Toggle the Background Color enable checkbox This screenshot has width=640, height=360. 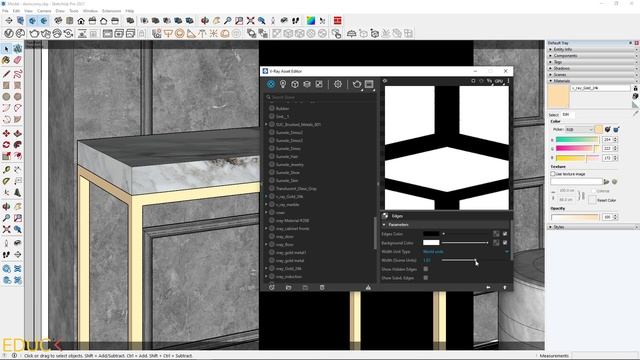pos(505,242)
